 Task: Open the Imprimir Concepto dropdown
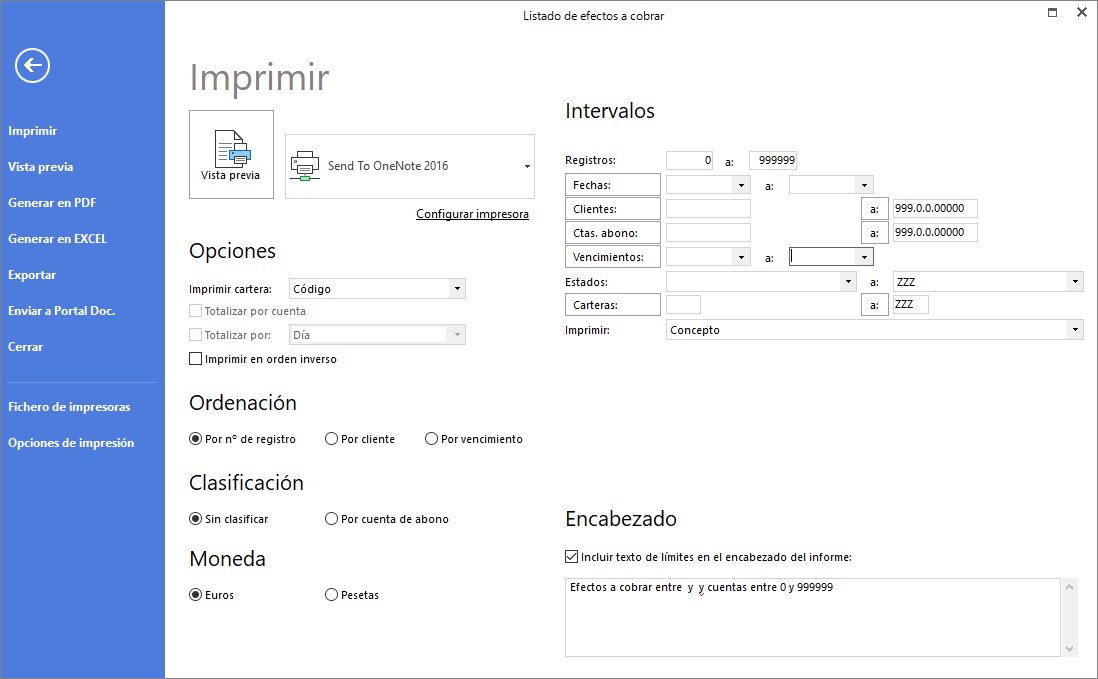pos(1075,330)
